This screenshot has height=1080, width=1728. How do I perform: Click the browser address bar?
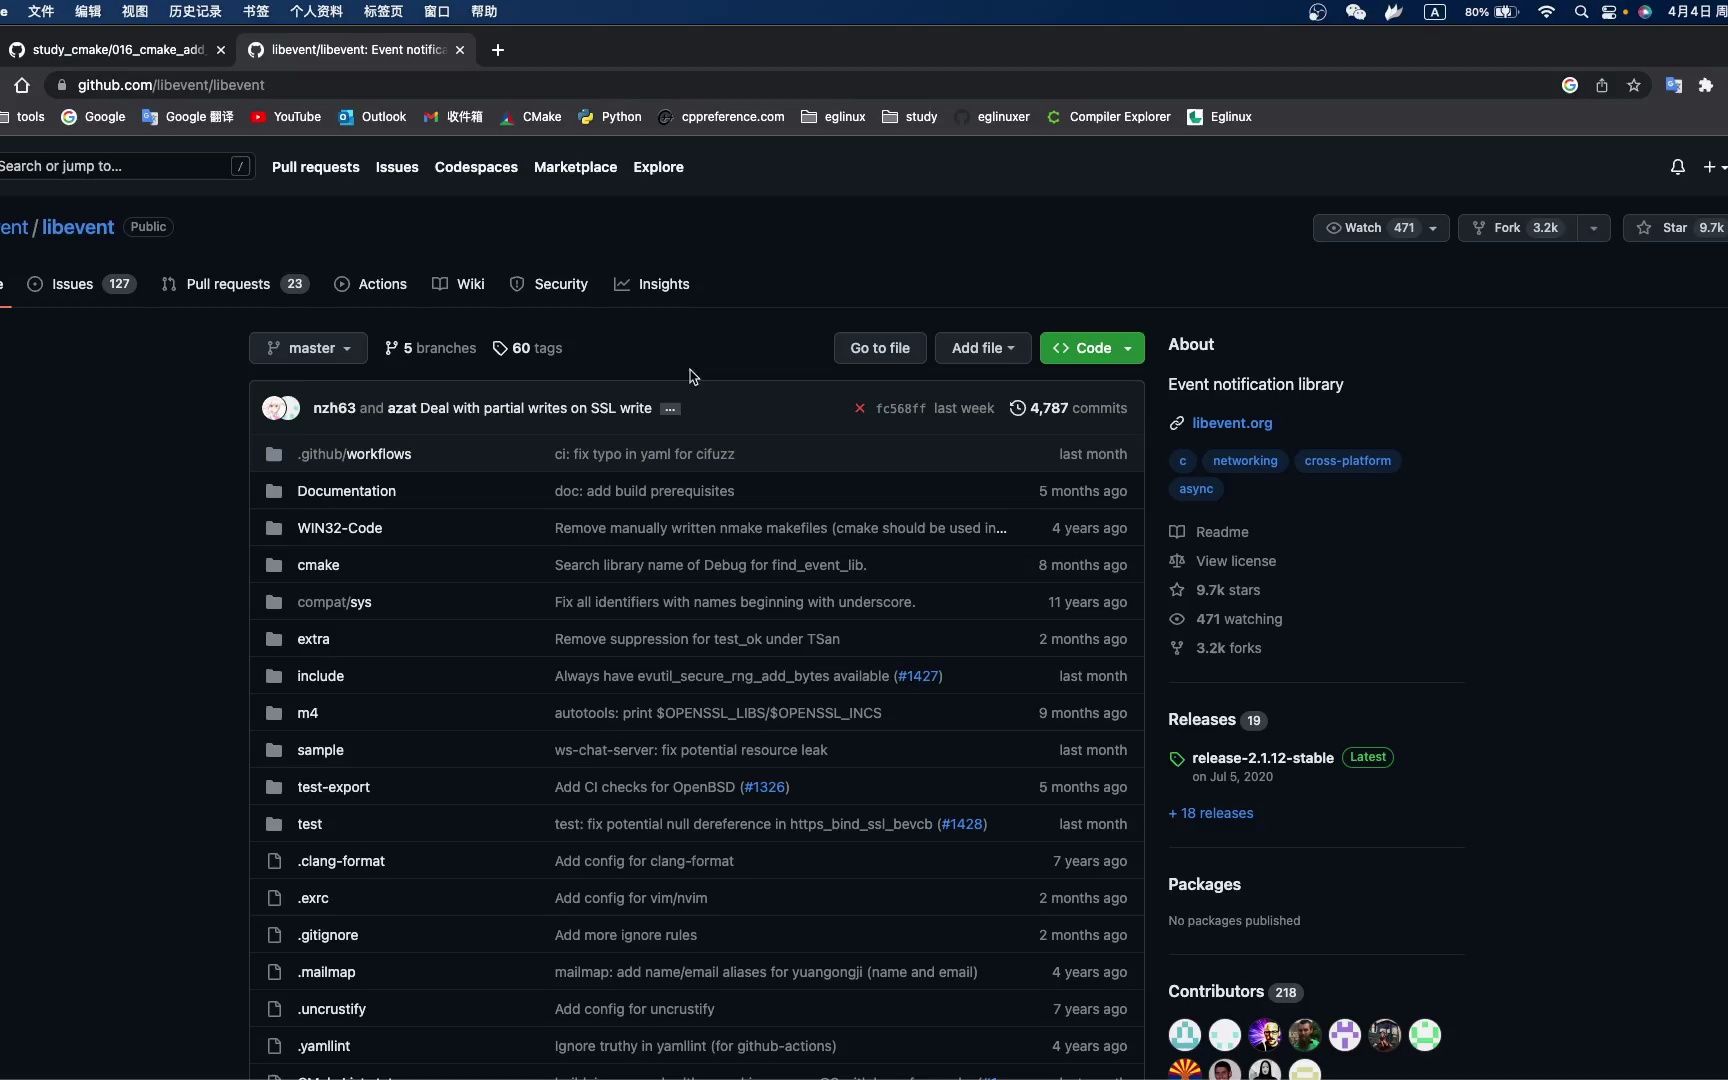pyautogui.click(x=800, y=85)
